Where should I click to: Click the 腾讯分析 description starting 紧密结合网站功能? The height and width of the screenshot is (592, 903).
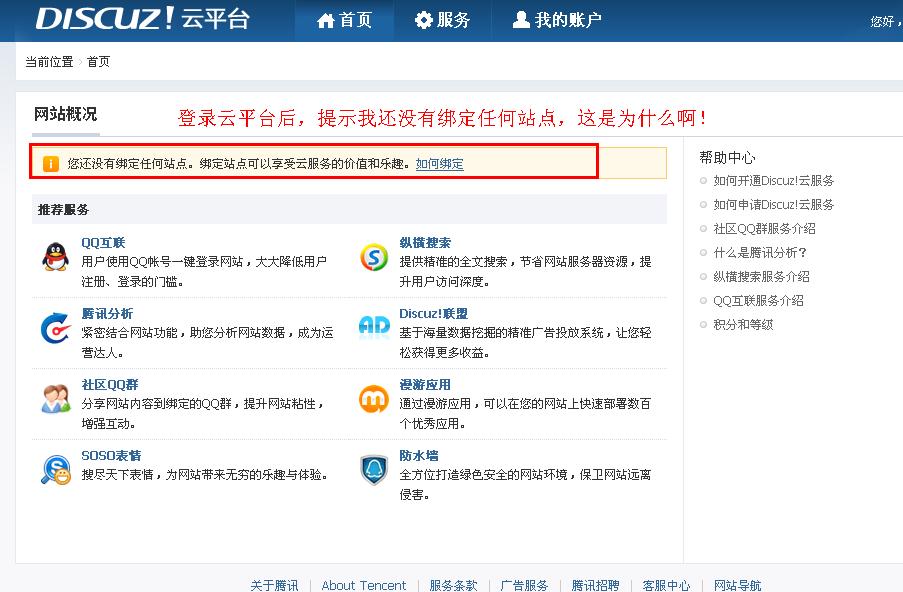pos(207,343)
